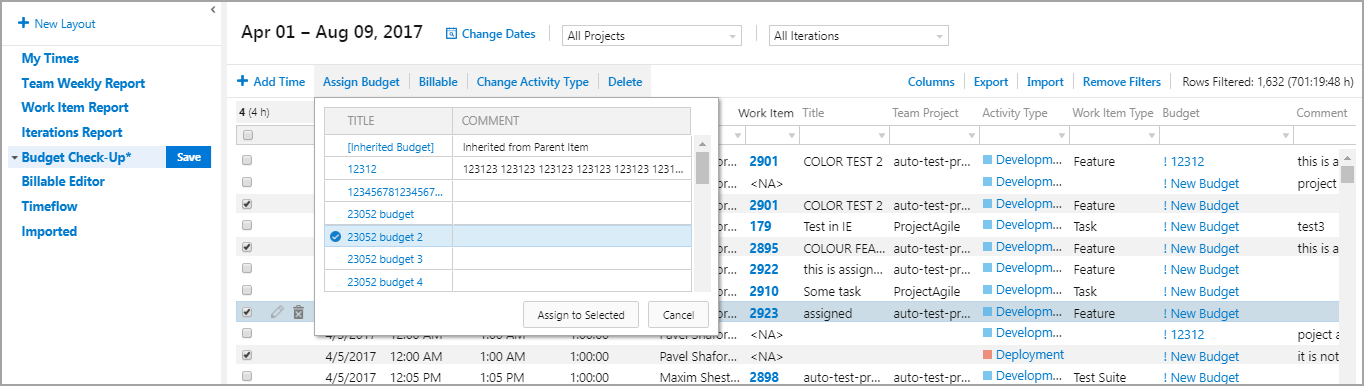The image size is (1364, 386).
Task: Click the orange Deployment color square
Action: 988,355
